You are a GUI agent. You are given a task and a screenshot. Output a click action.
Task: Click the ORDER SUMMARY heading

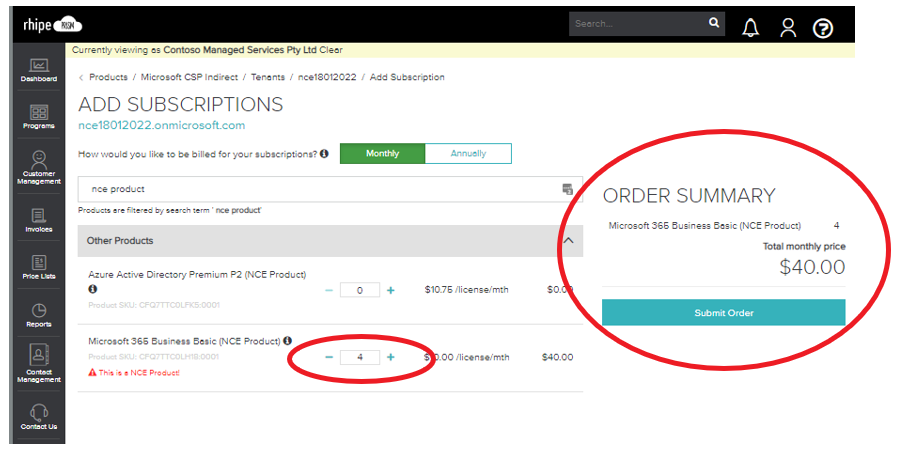coord(689,196)
